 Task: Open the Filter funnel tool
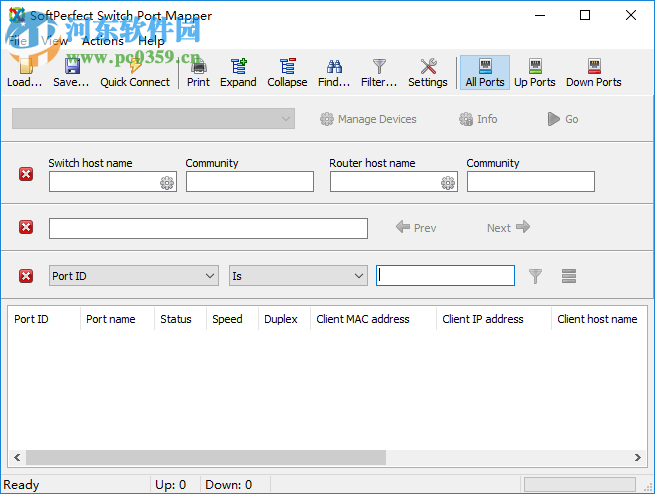coord(379,73)
